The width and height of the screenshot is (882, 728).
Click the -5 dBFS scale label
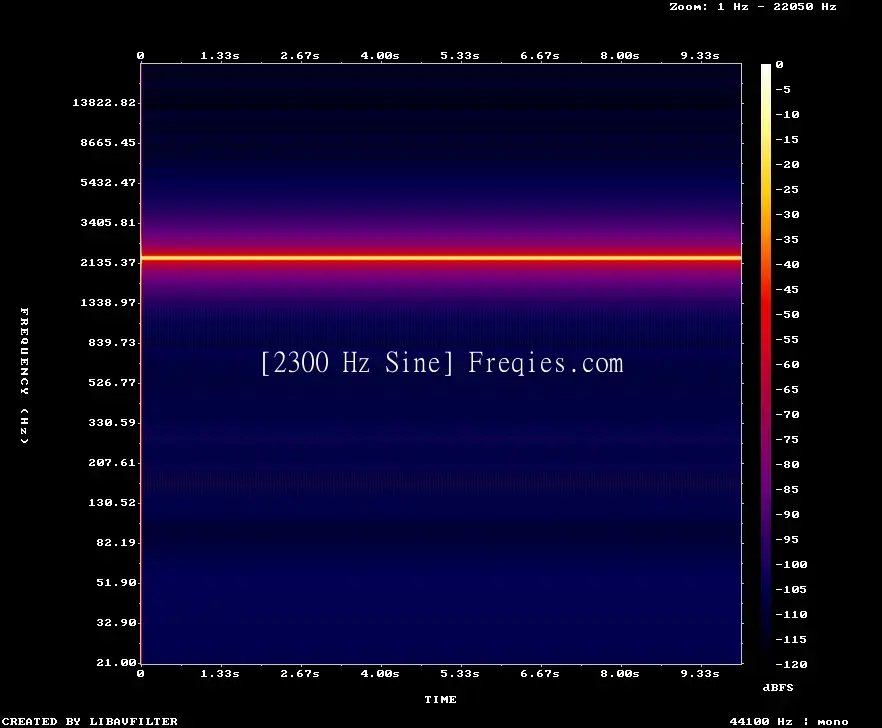[x=783, y=89]
